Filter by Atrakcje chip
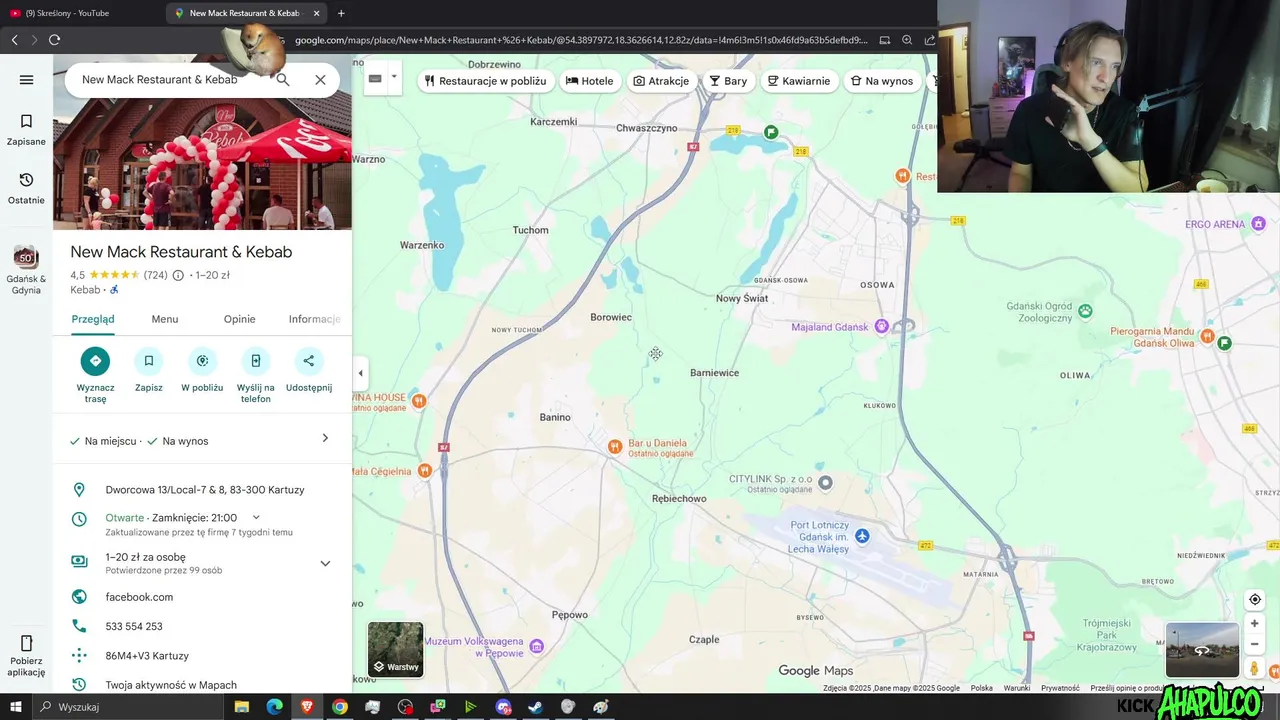Image resolution: width=1280 pixels, height=720 pixels. tap(662, 81)
